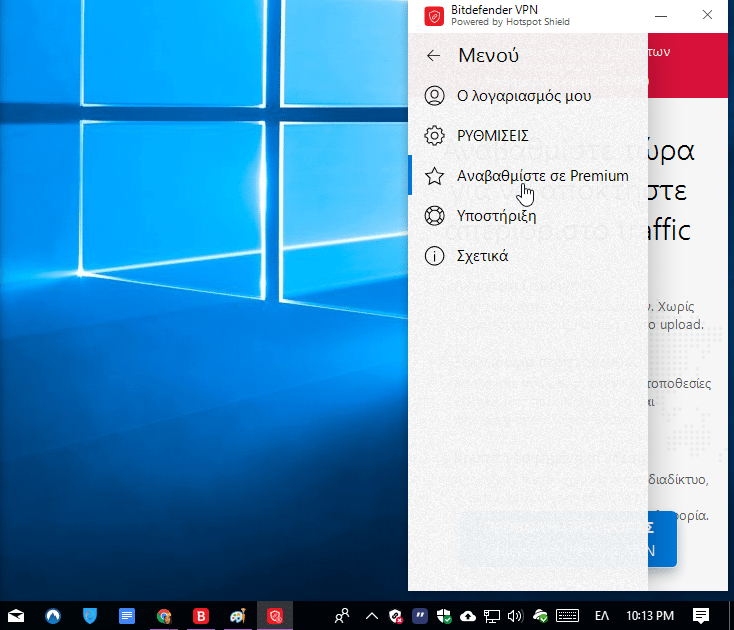Show hidden system tray icons

tap(372, 616)
